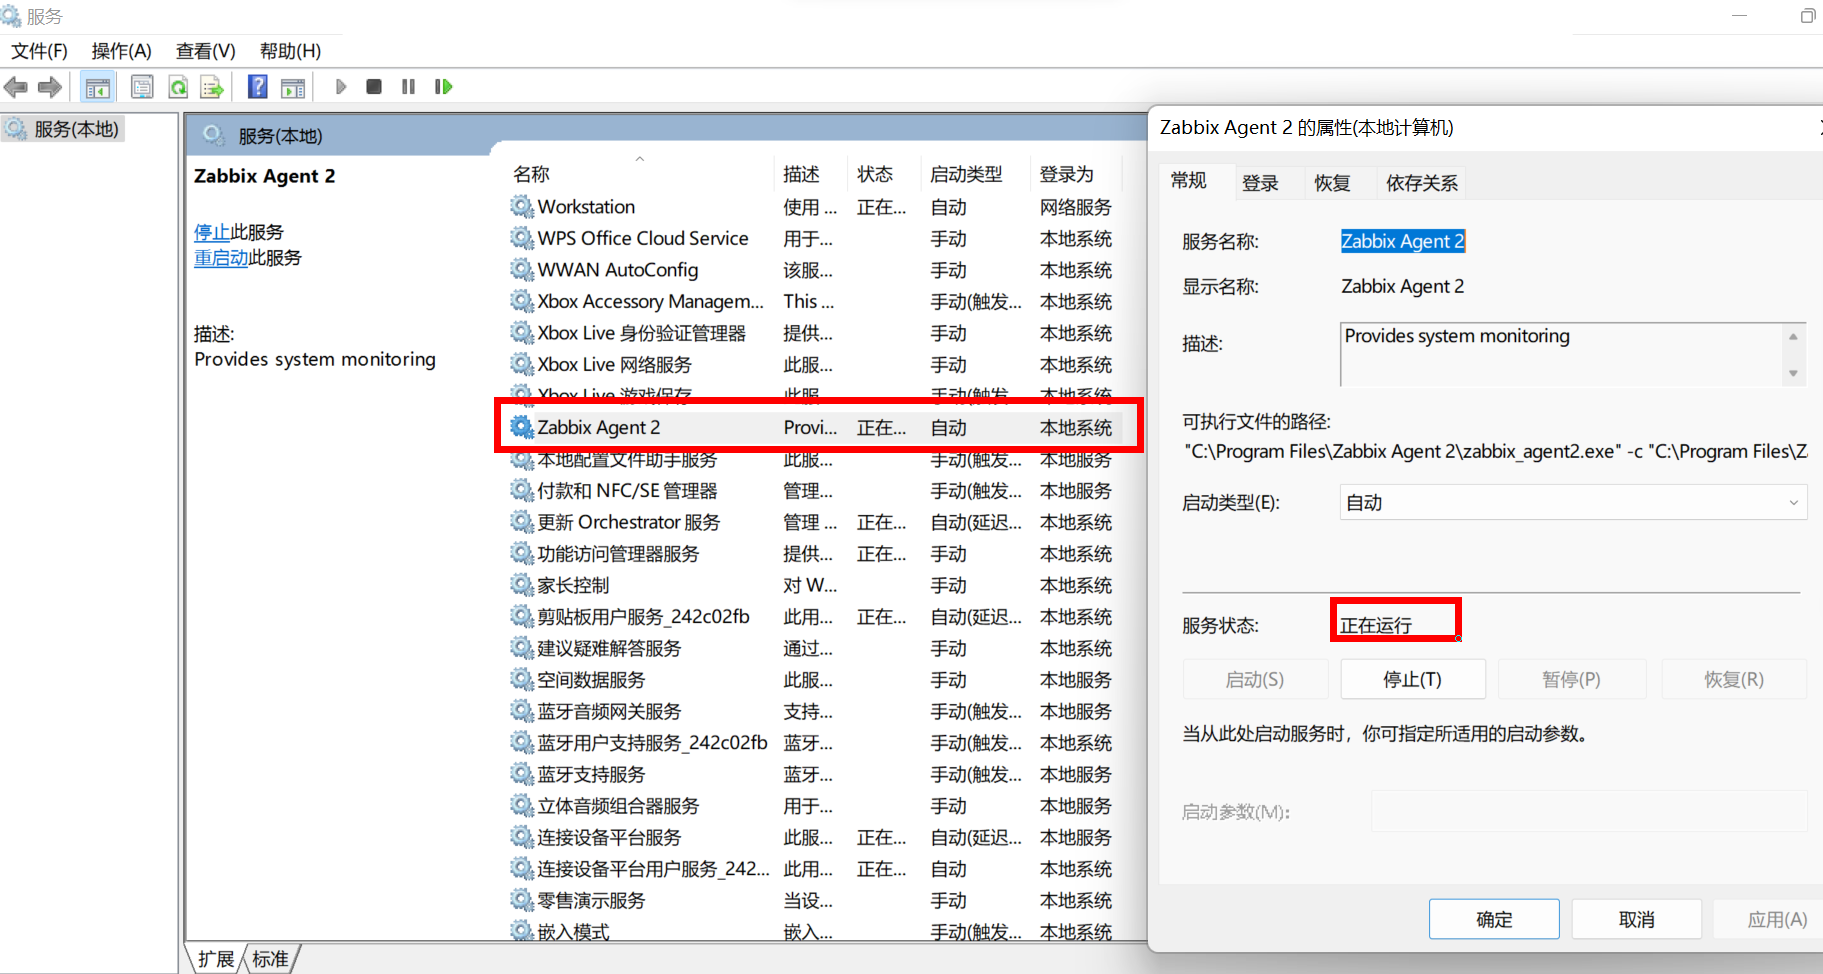
Task: Click the Stop service square icon
Action: point(374,87)
